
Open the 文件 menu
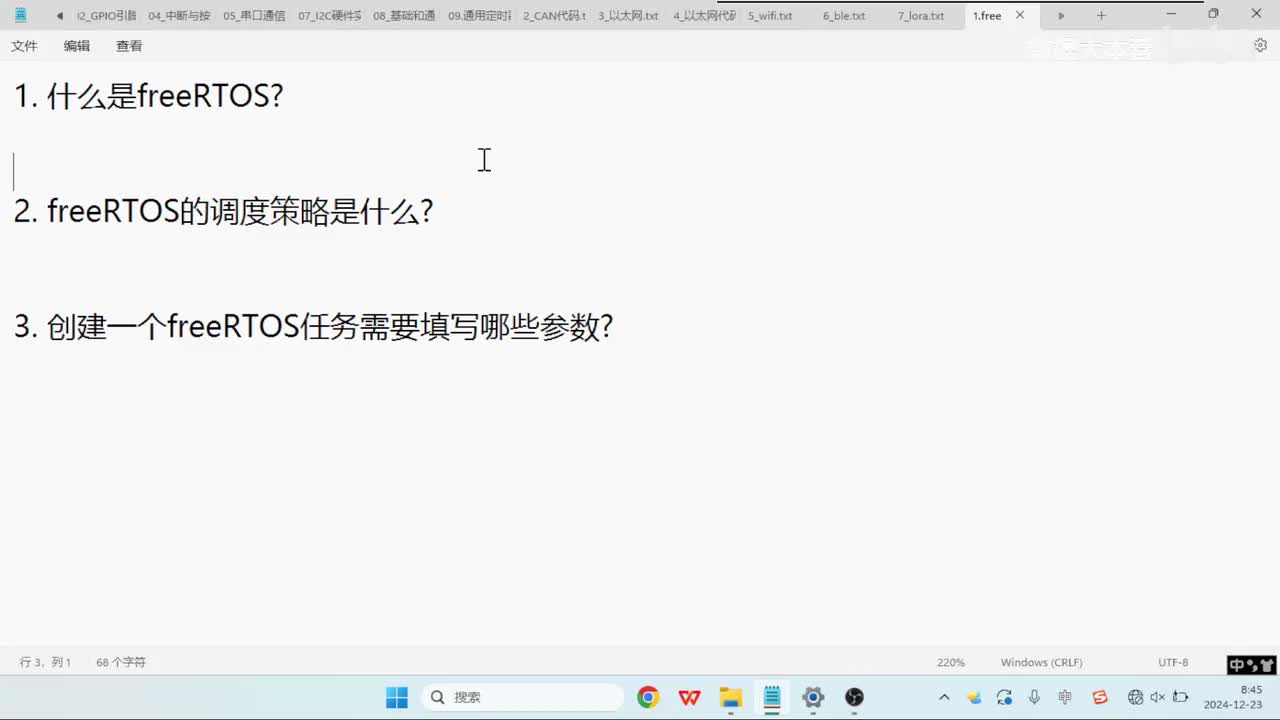[x=24, y=46]
